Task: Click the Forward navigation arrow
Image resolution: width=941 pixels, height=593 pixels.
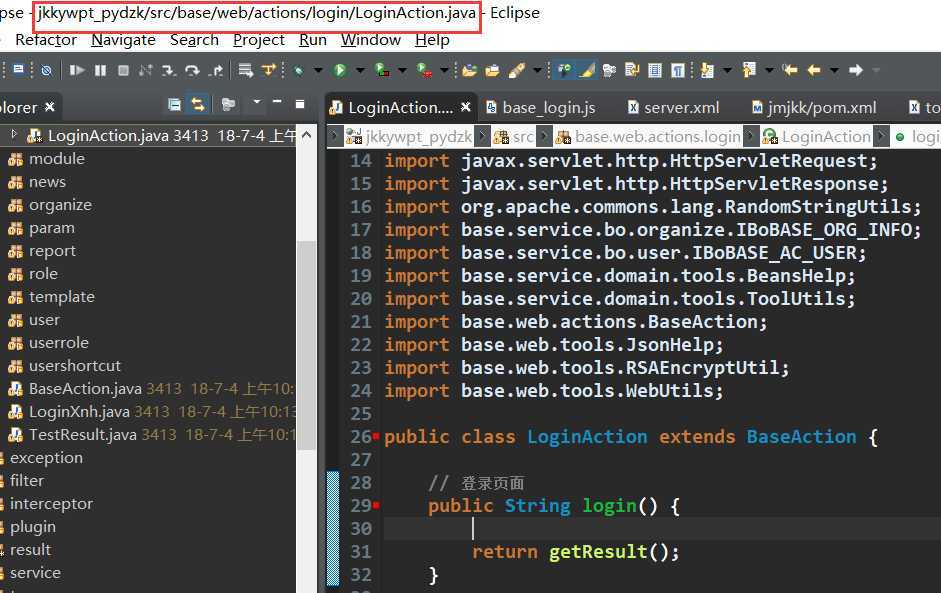Action: (x=856, y=70)
